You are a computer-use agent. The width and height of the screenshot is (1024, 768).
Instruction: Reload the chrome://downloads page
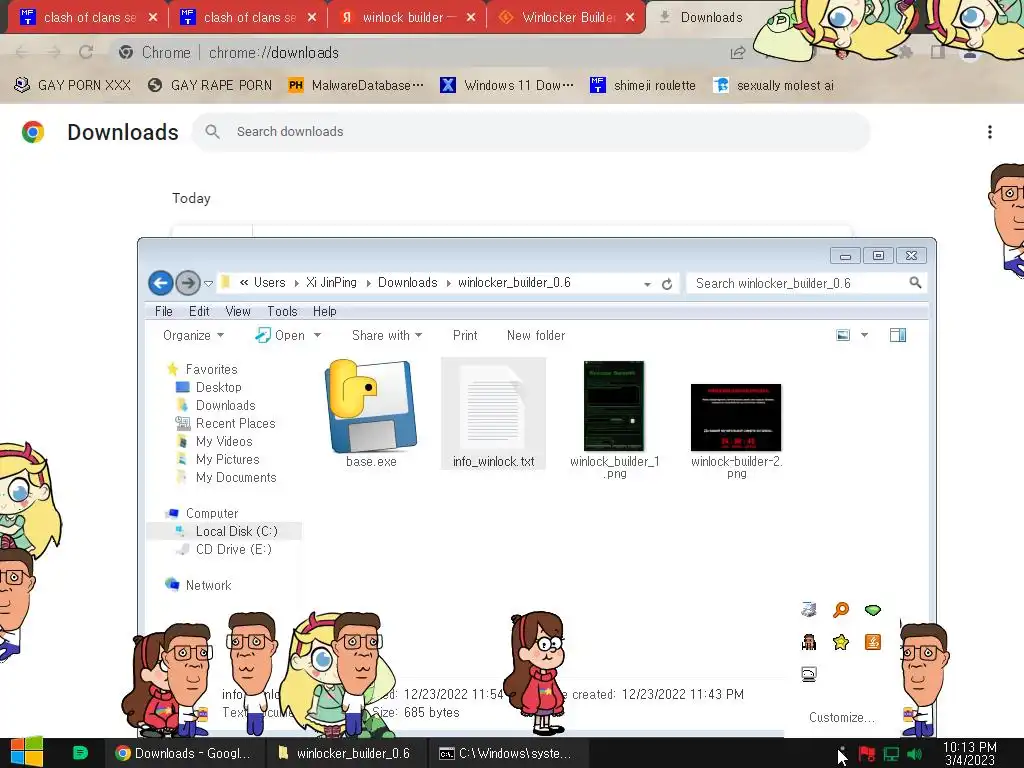click(86, 52)
